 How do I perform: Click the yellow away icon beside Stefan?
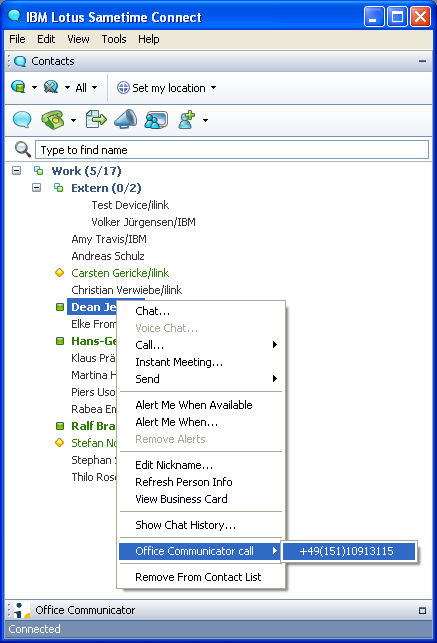(59, 442)
